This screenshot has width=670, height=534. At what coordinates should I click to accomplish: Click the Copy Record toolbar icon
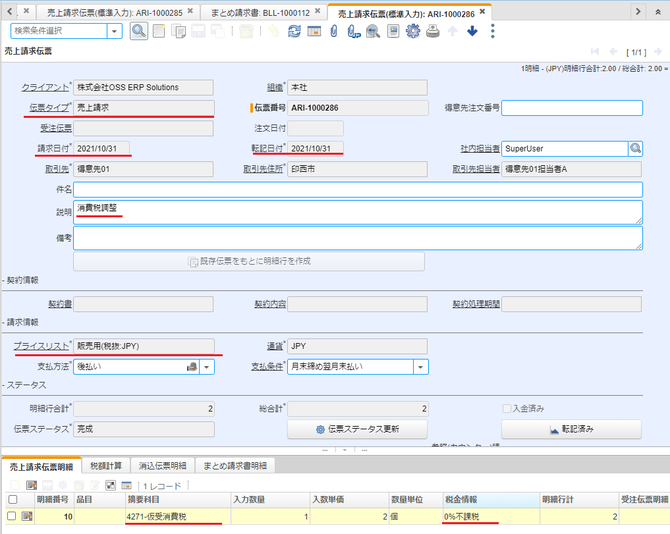[178, 31]
